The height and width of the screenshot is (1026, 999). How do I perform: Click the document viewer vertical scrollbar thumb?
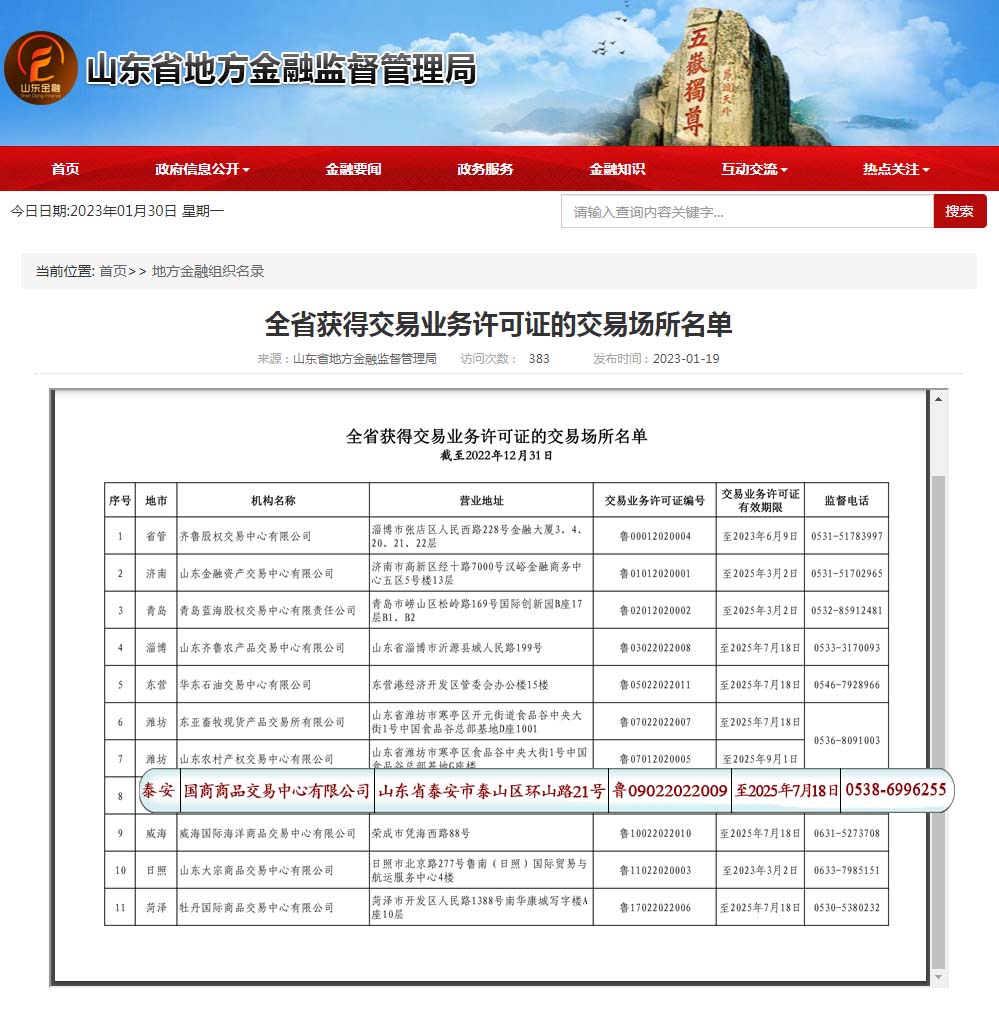938,700
